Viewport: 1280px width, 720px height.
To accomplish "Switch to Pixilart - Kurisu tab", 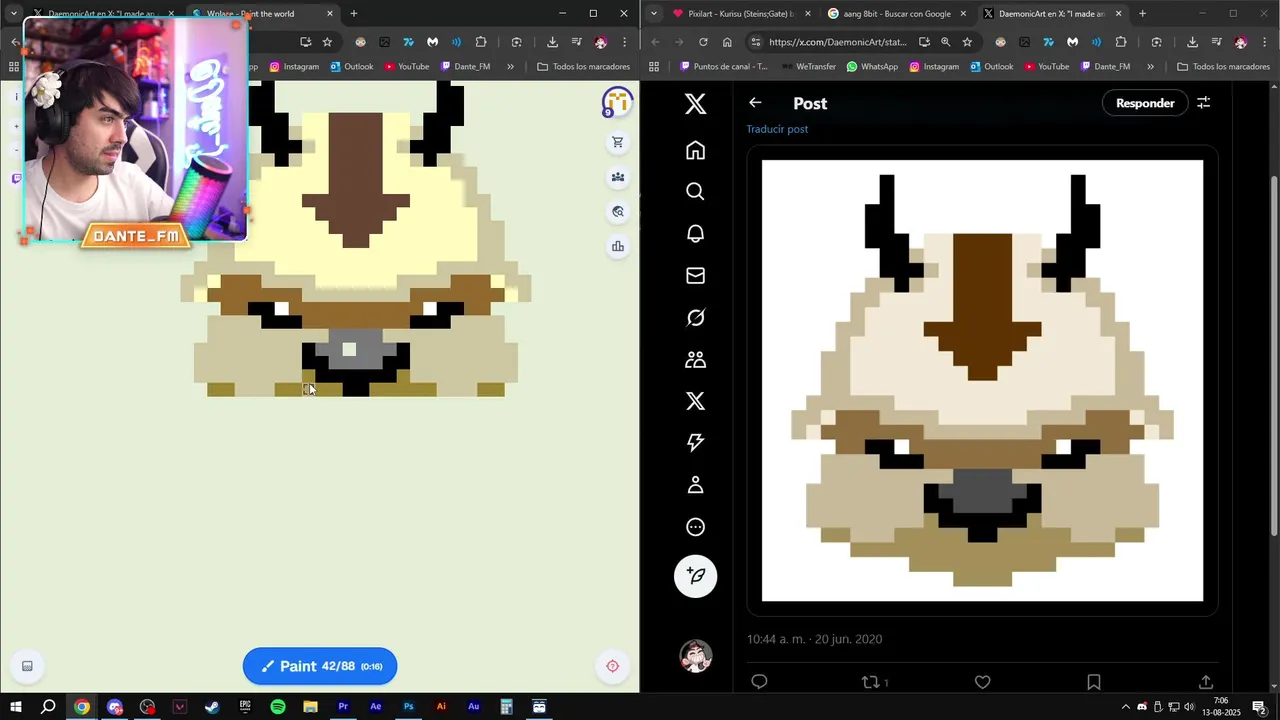I will click(742, 14).
